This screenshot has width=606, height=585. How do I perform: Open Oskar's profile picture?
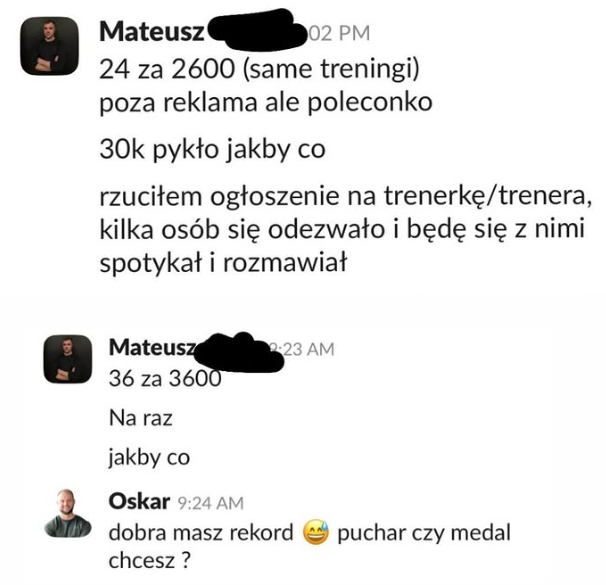(68, 513)
